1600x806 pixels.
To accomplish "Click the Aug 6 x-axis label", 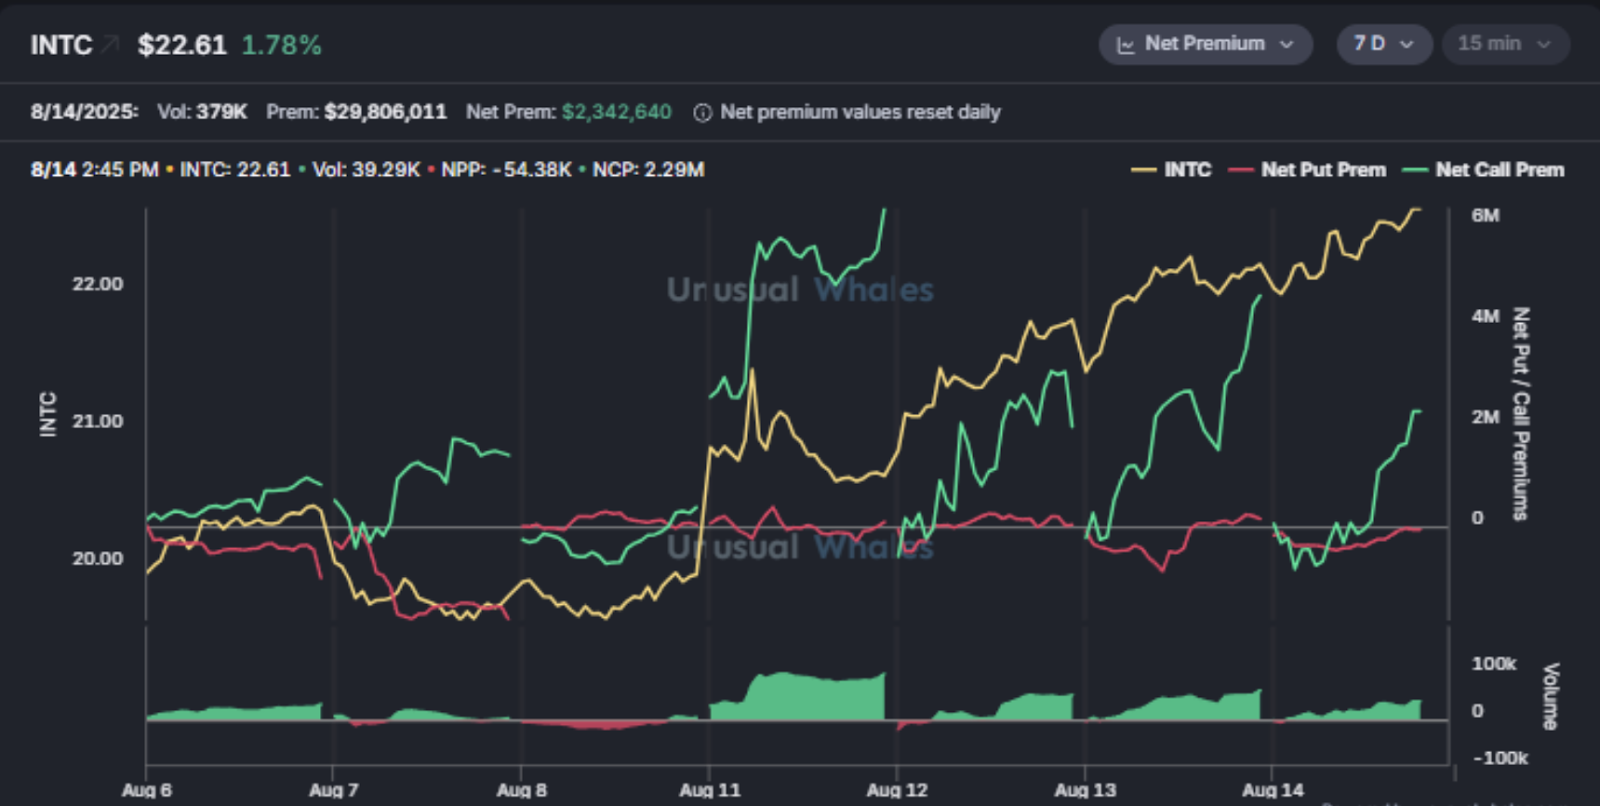I will [147, 790].
